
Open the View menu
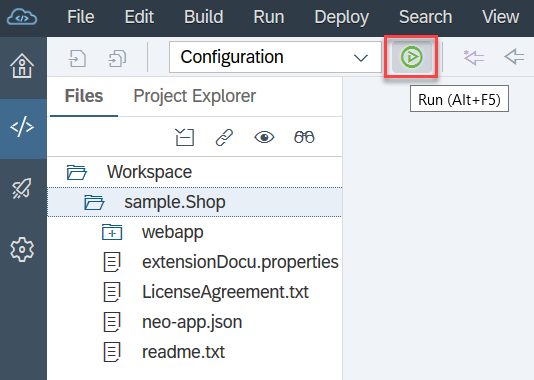[500, 17]
